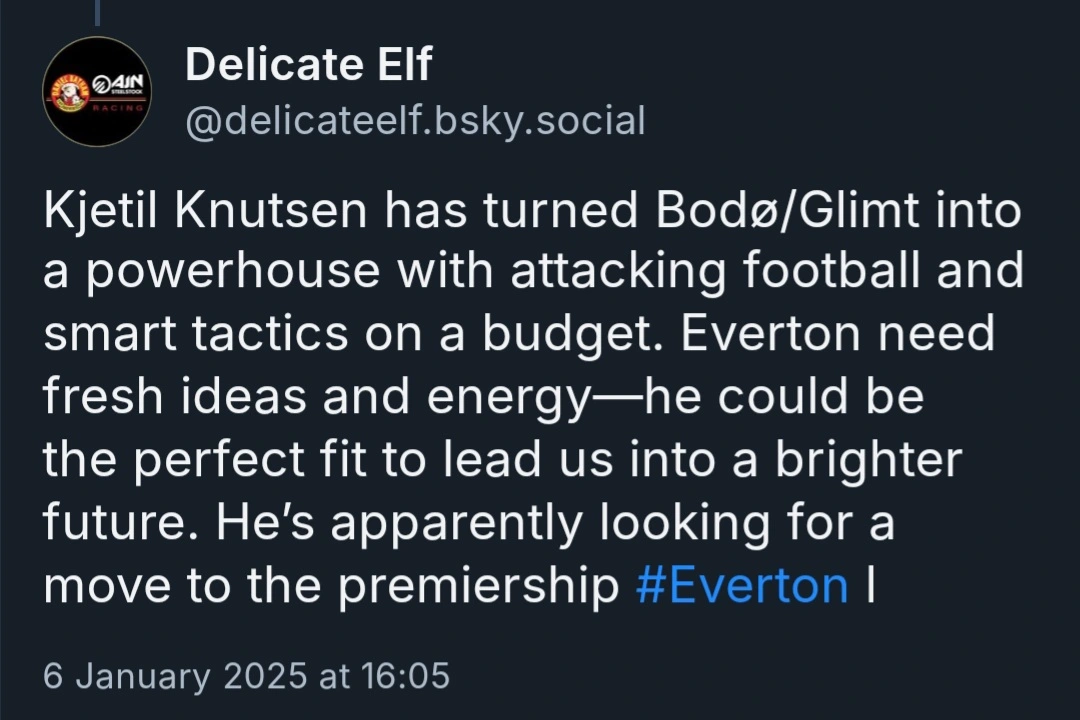The image size is (1080, 720).
Task: Click the 16:05 time in the timestamp
Action: click(x=404, y=676)
